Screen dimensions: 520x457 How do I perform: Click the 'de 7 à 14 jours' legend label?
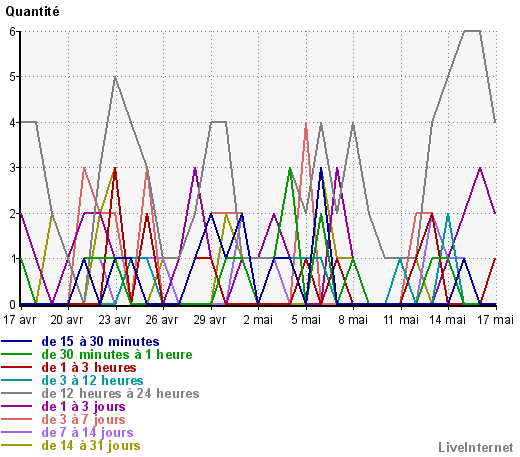(87, 433)
